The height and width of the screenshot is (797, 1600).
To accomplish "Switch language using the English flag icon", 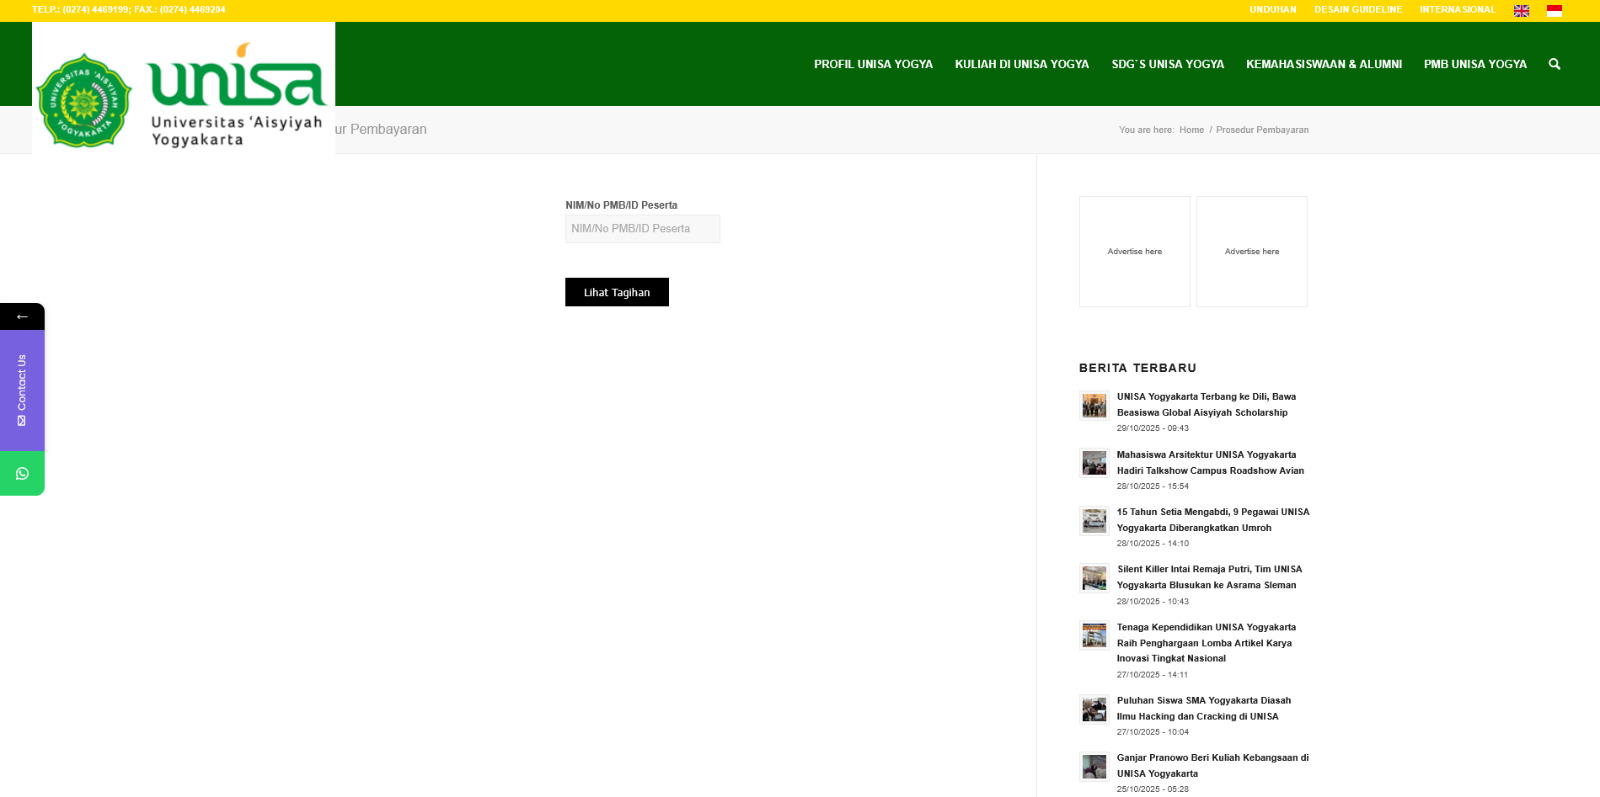I will [x=1521, y=11].
